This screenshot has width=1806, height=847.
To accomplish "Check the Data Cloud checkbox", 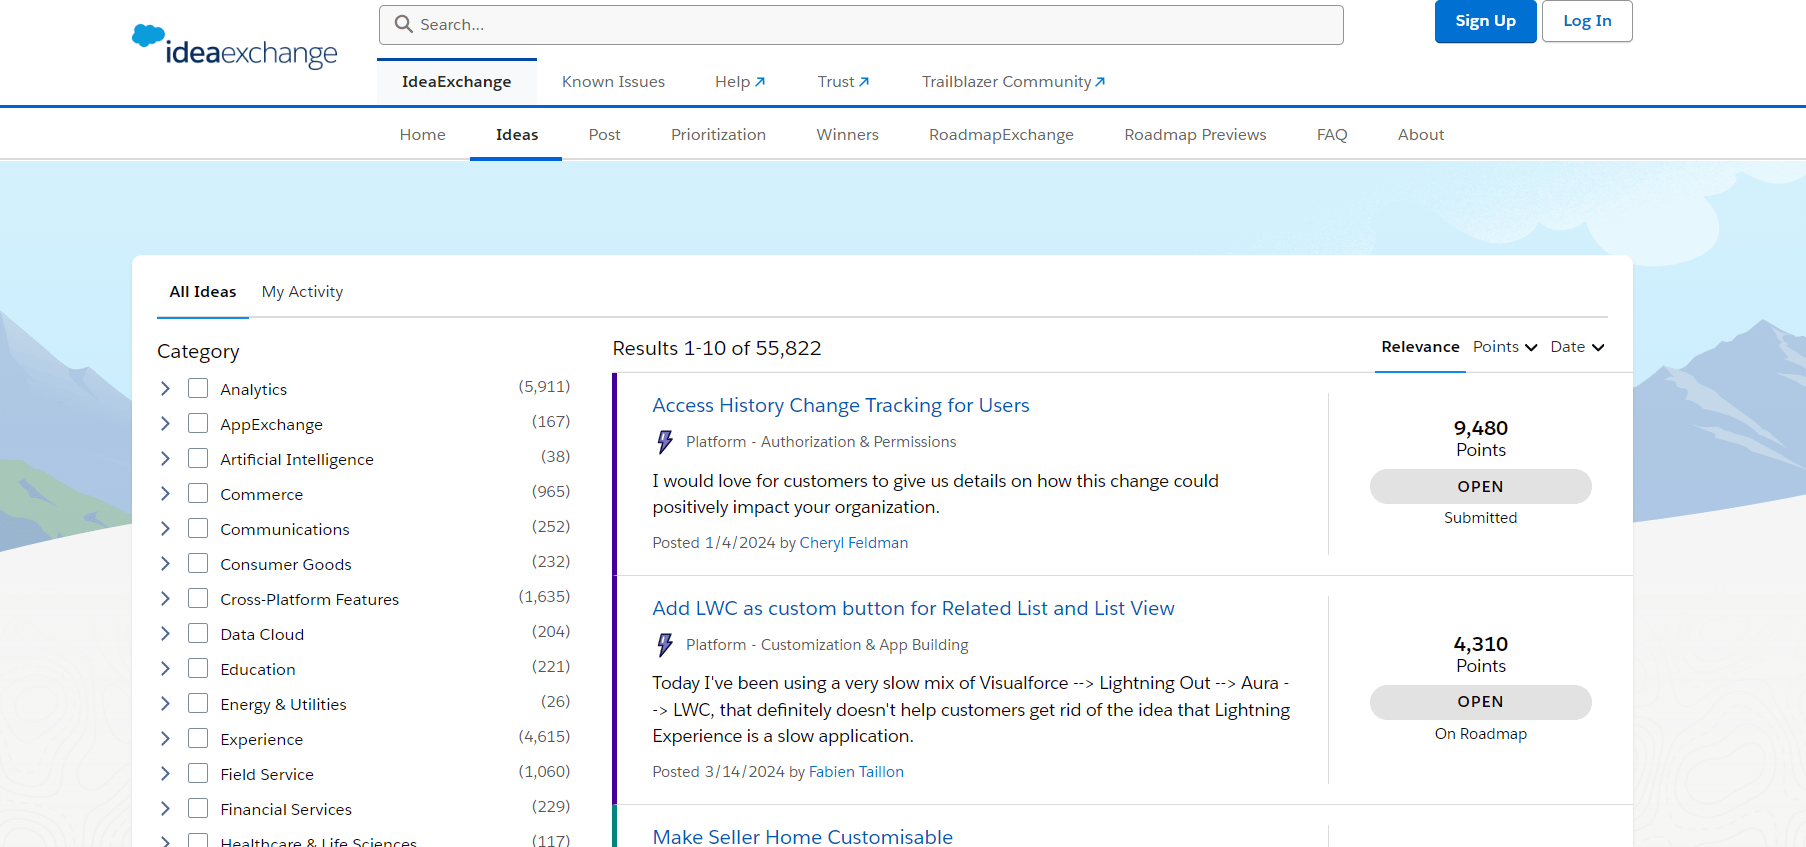I will click(x=198, y=633).
